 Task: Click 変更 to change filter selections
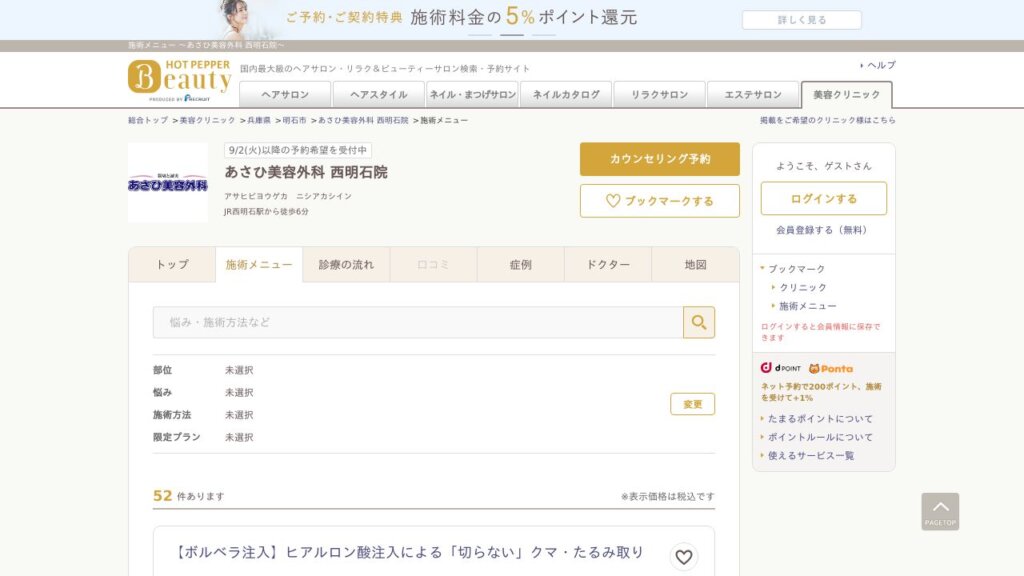[x=691, y=403]
